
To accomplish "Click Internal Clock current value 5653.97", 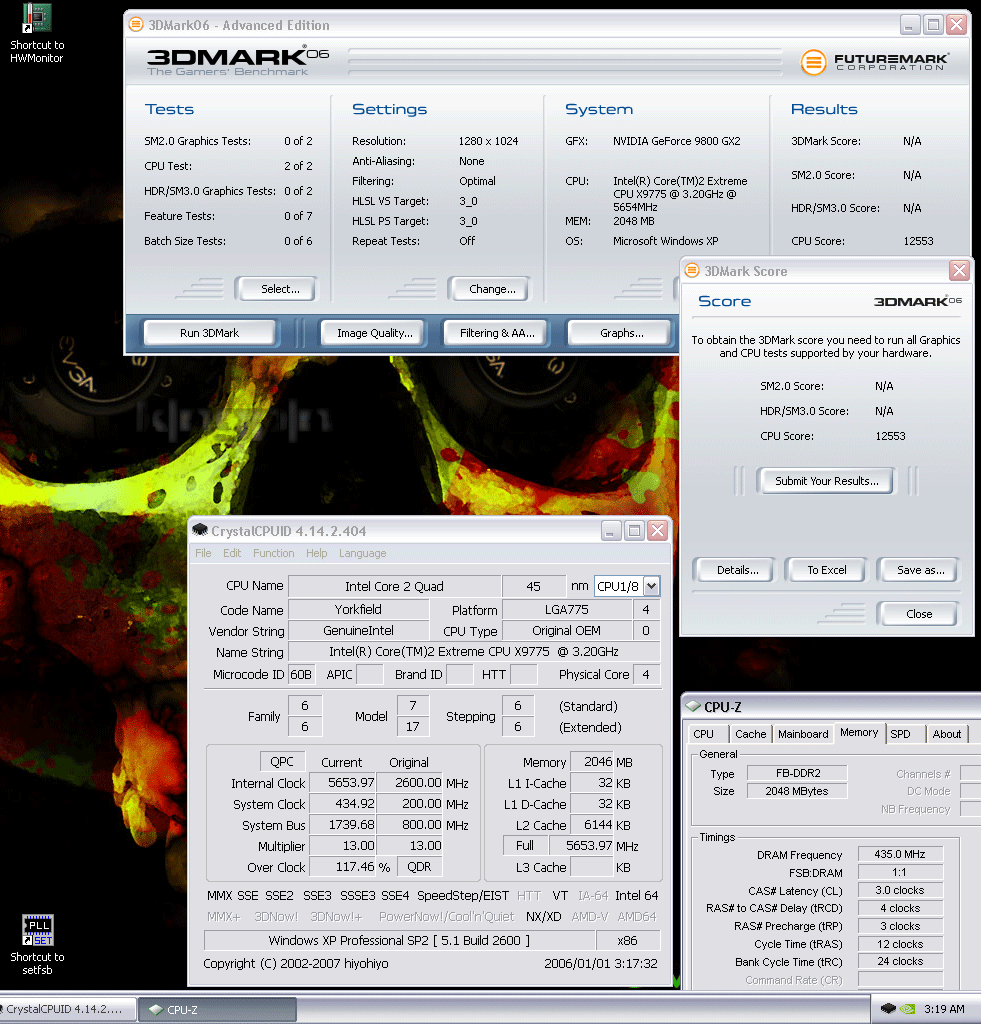I will point(342,782).
